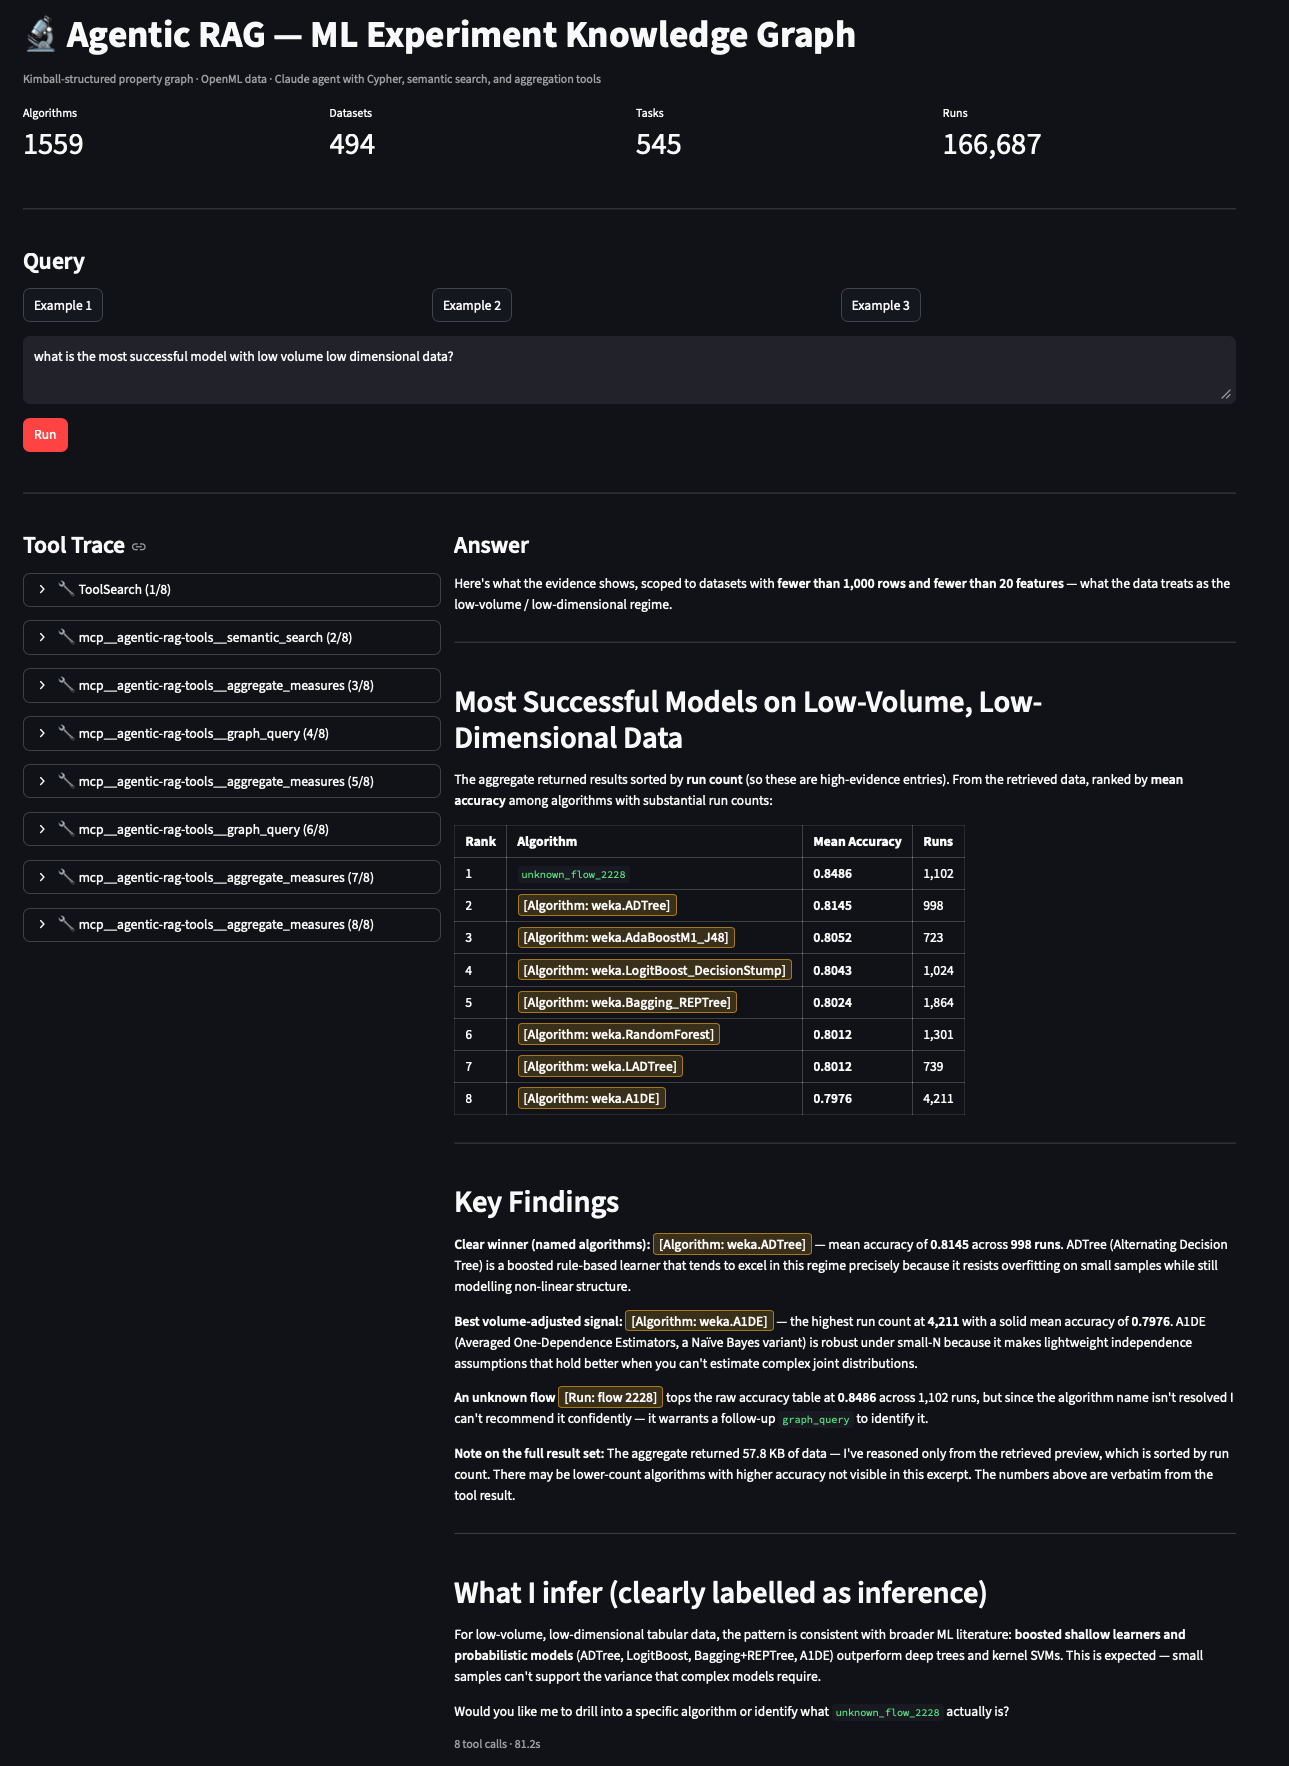Click the Key Findings heading

coord(536,1201)
